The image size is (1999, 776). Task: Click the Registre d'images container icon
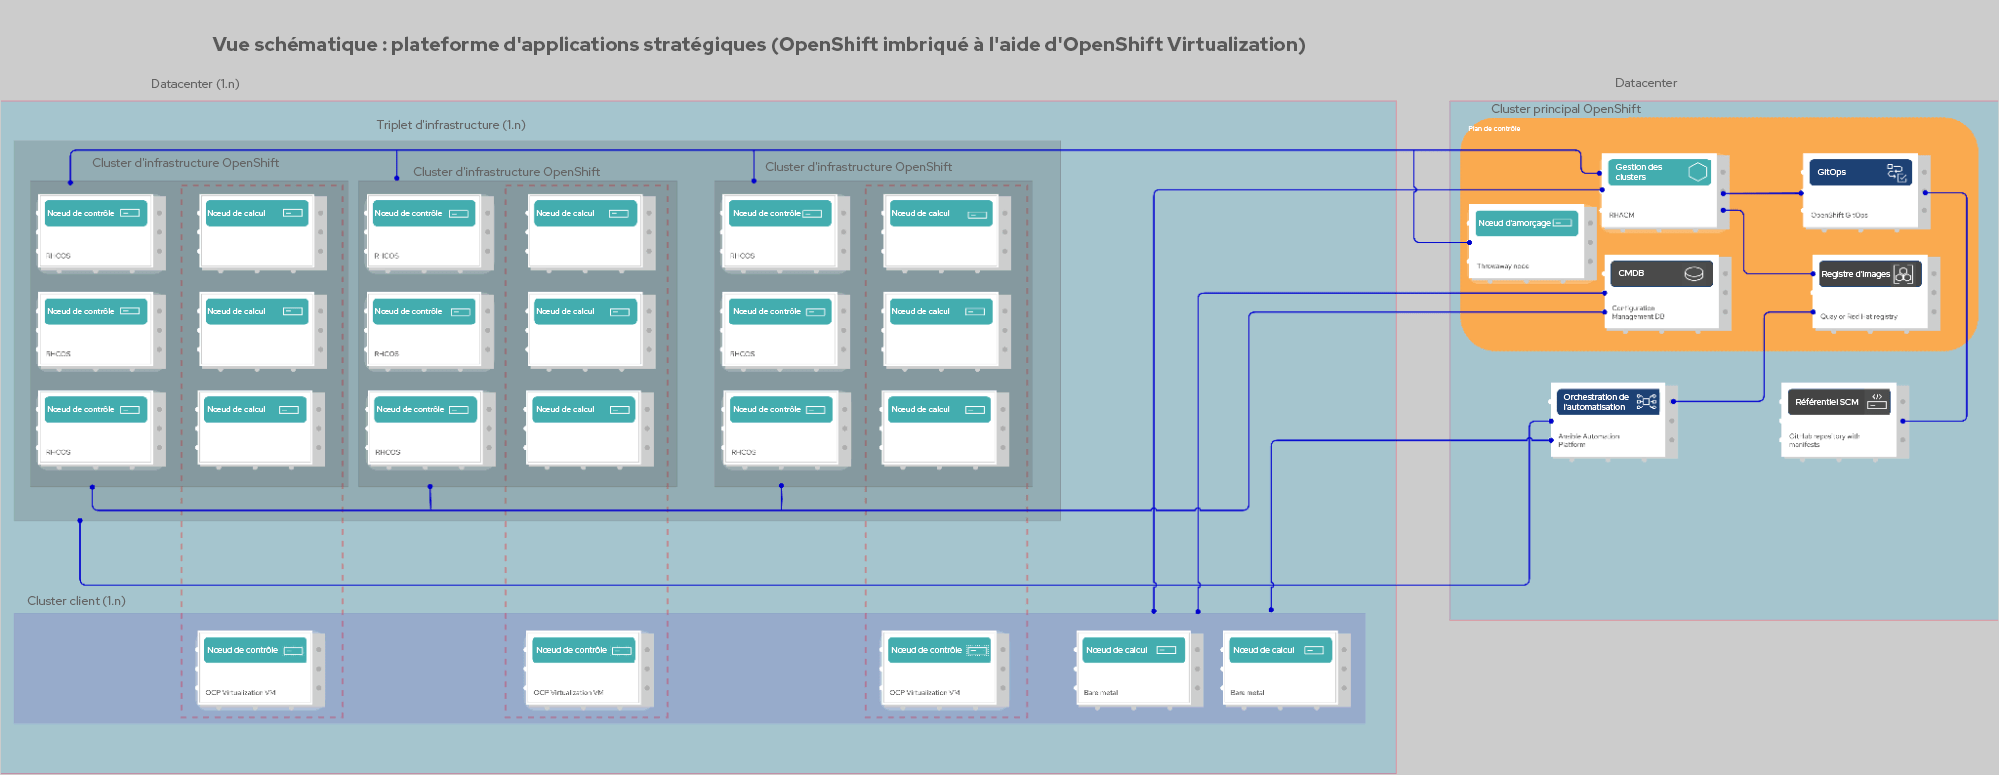pos(1903,274)
